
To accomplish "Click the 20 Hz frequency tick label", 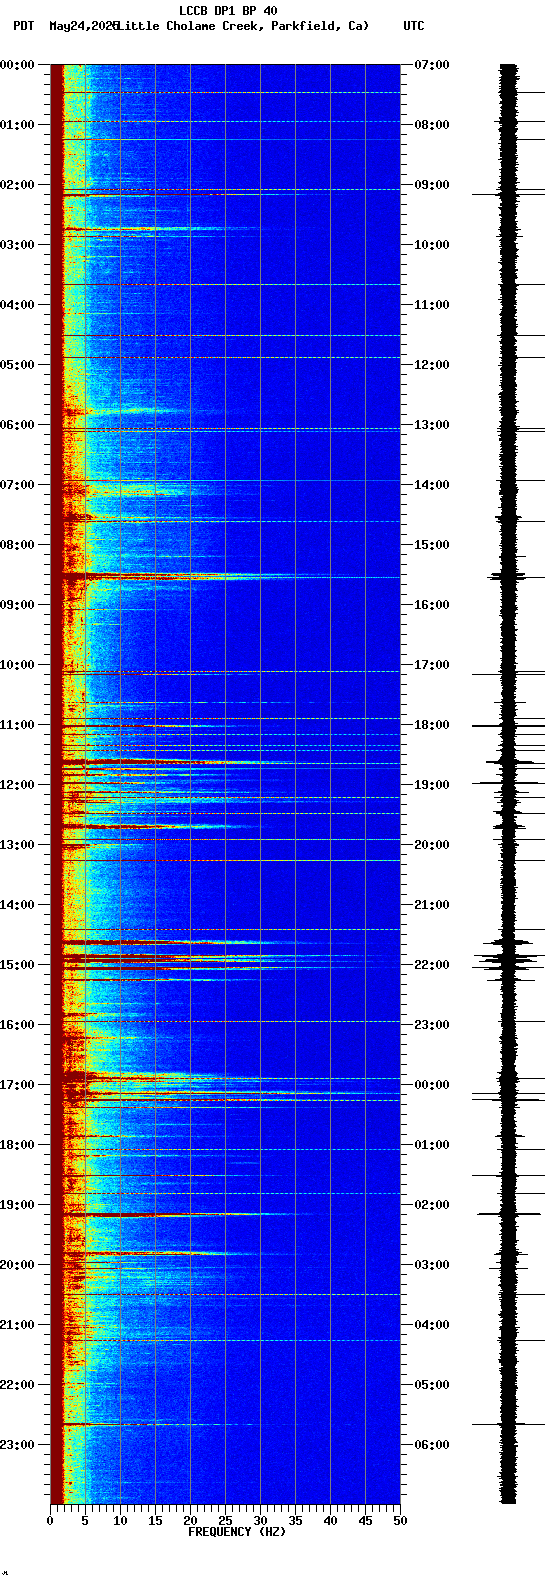I will 190,1521.
